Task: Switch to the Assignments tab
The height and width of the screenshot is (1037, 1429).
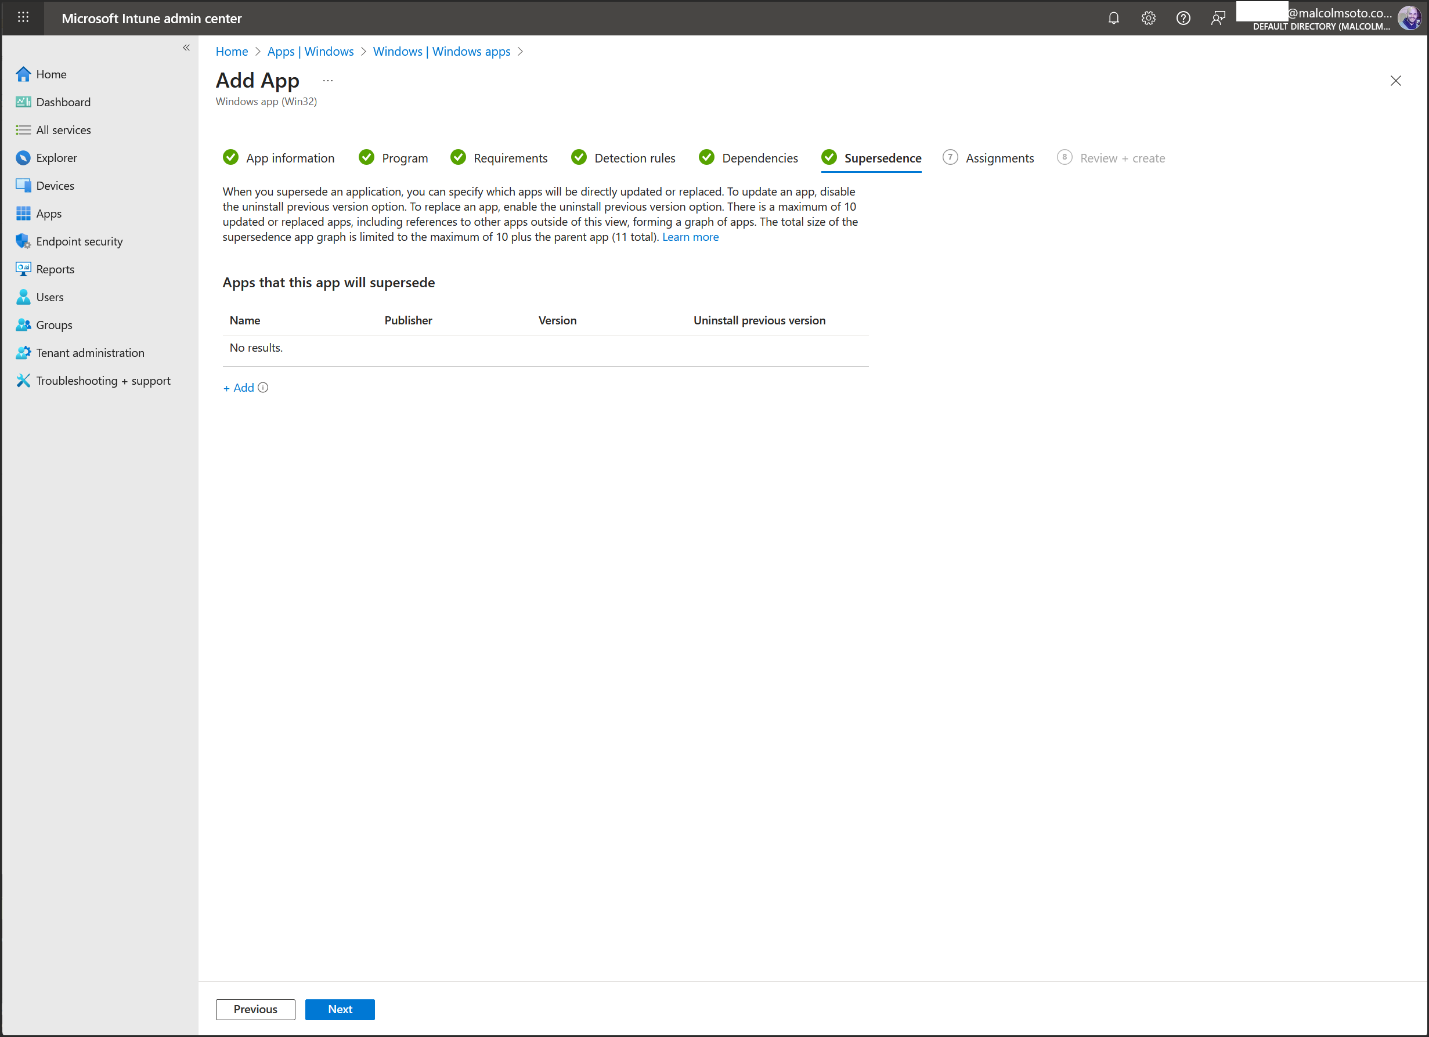Action: click(x=999, y=158)
